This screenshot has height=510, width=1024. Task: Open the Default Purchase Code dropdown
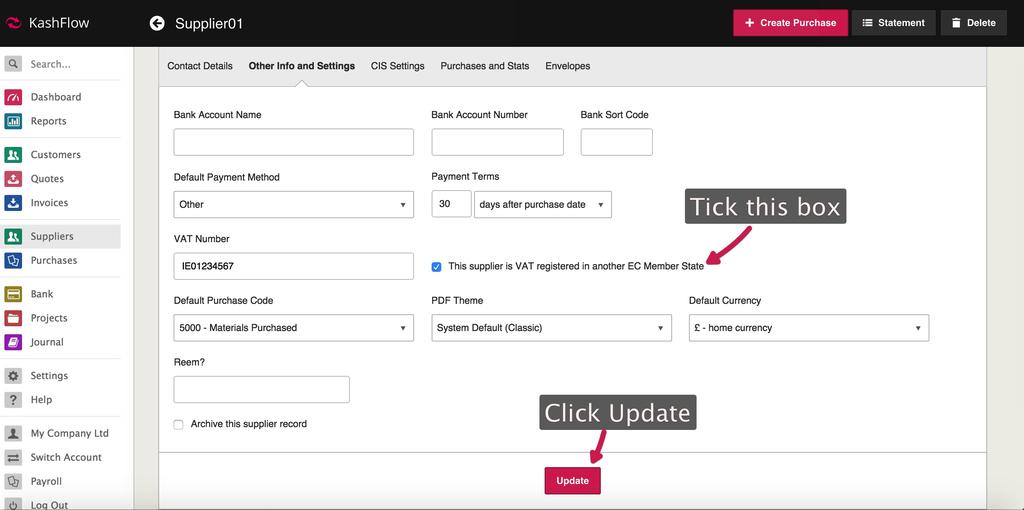coord(293,328)
